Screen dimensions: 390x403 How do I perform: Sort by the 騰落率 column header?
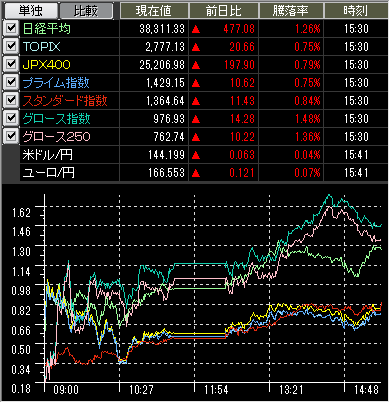click(291, 11)
